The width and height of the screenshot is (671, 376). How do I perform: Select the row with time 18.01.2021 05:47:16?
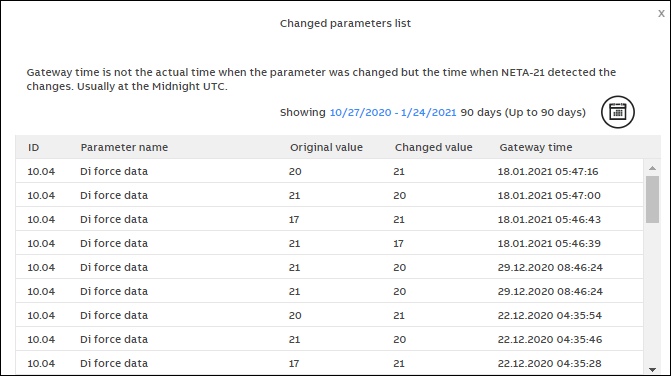click(330, 171)
